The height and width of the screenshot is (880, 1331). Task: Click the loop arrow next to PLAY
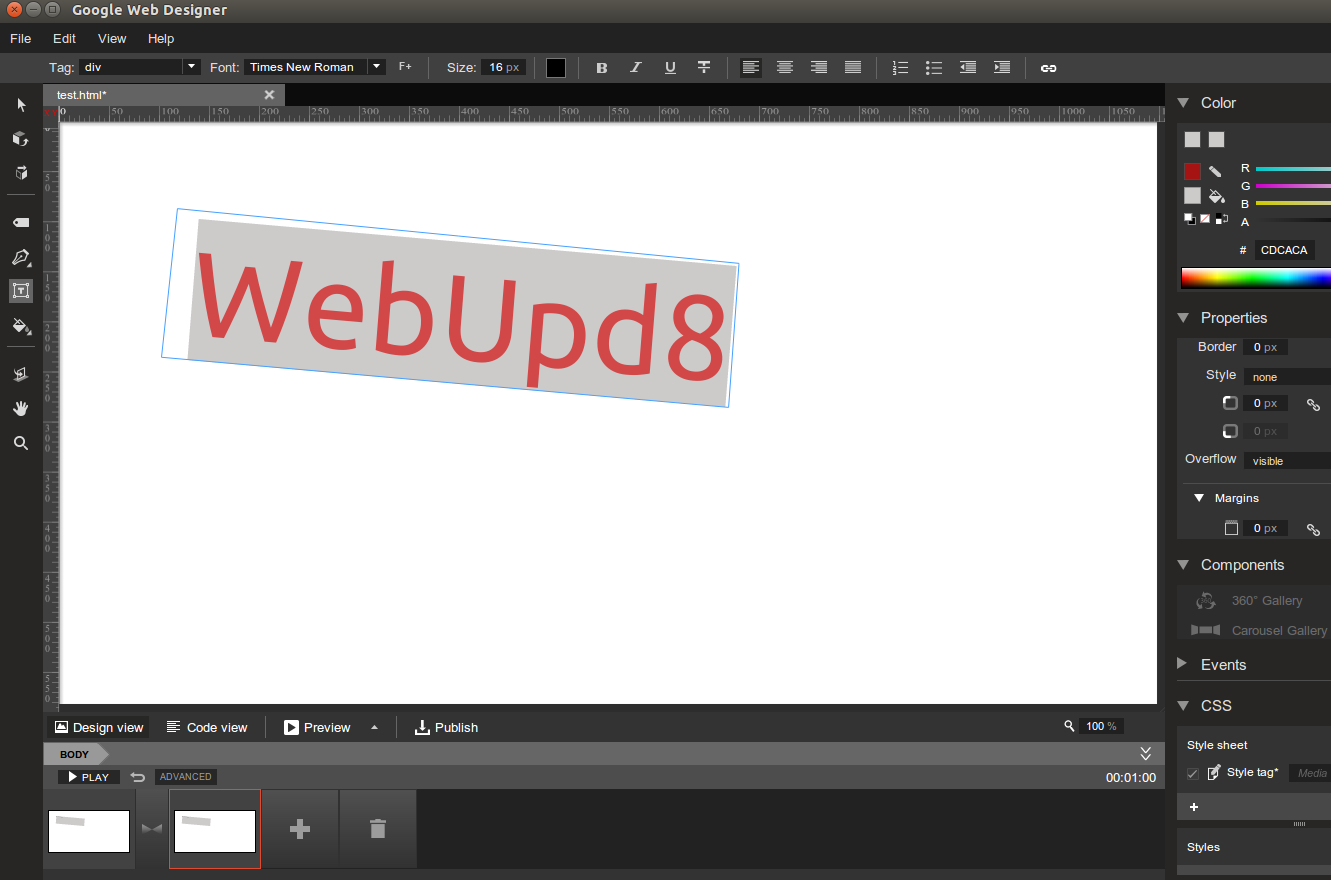tap(137, 777)
